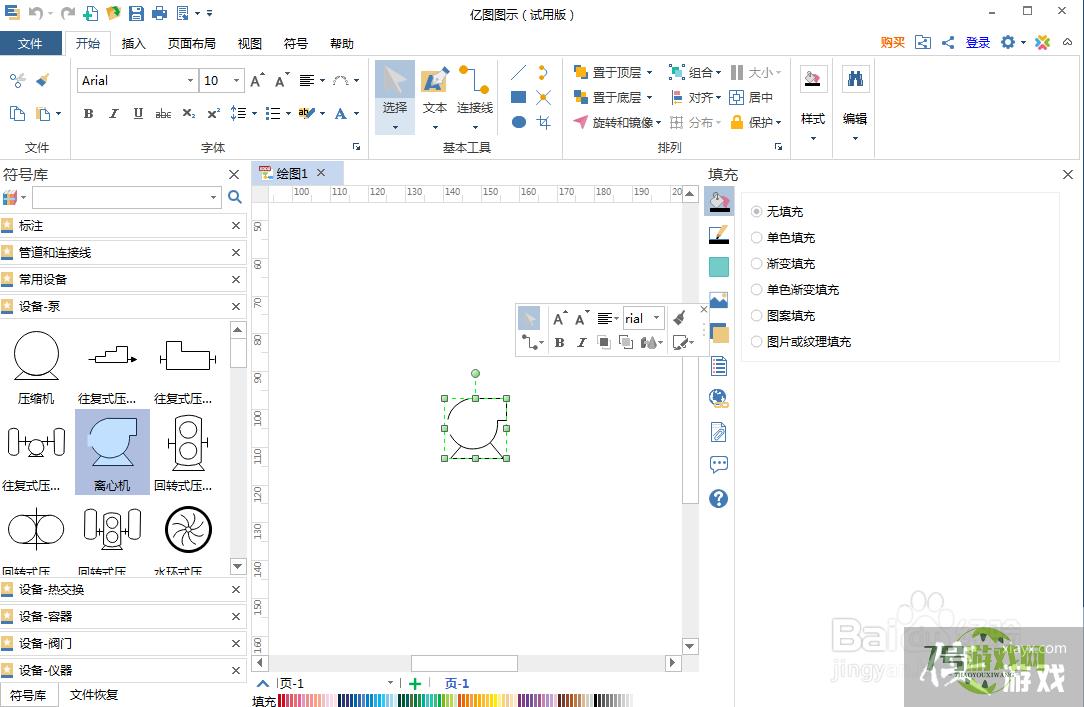Open the picture settings sidebar icon

coord(719,300)
